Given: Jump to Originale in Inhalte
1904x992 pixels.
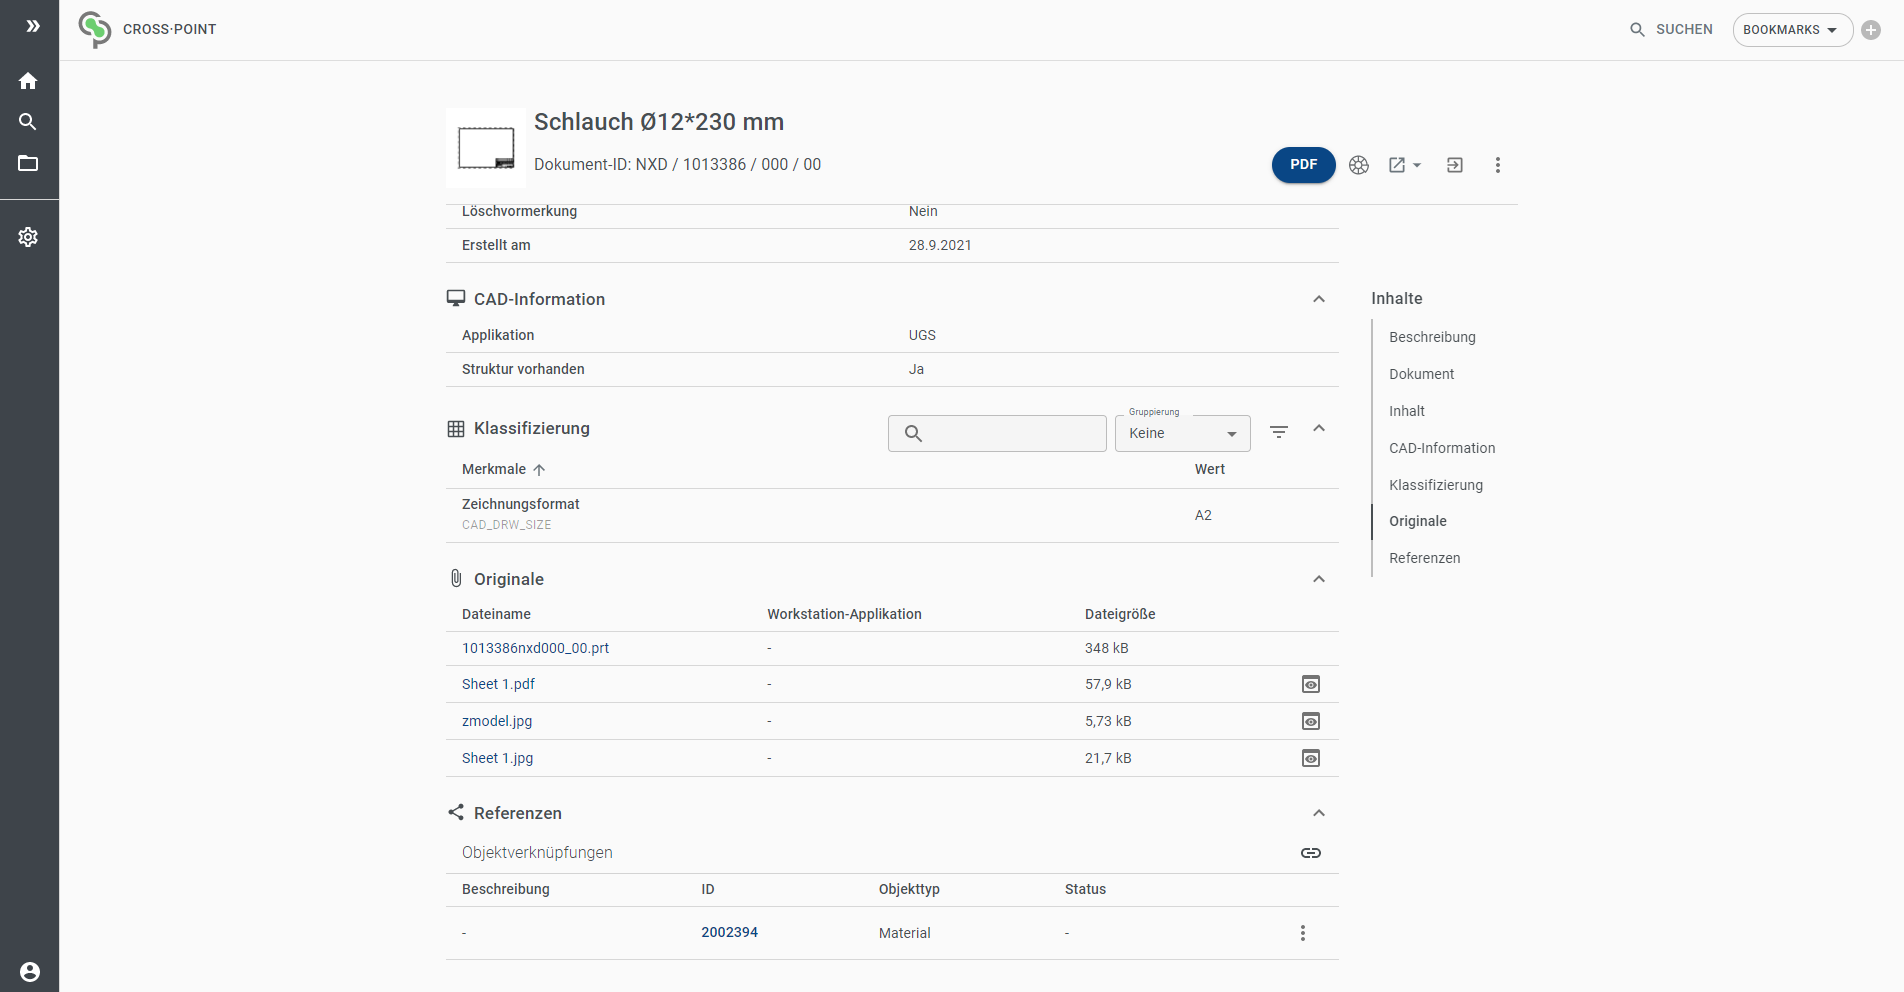Looking at the screenshot, I should [x=1417, y=521].
